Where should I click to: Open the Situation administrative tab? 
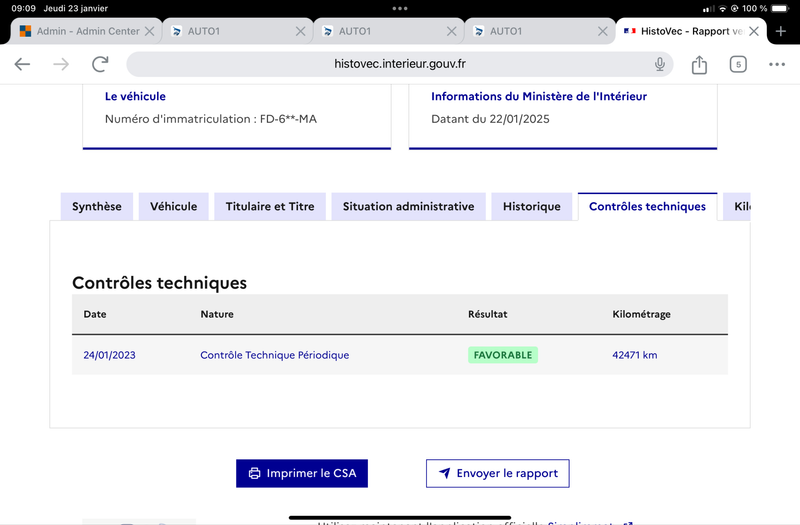pos(408,207)
